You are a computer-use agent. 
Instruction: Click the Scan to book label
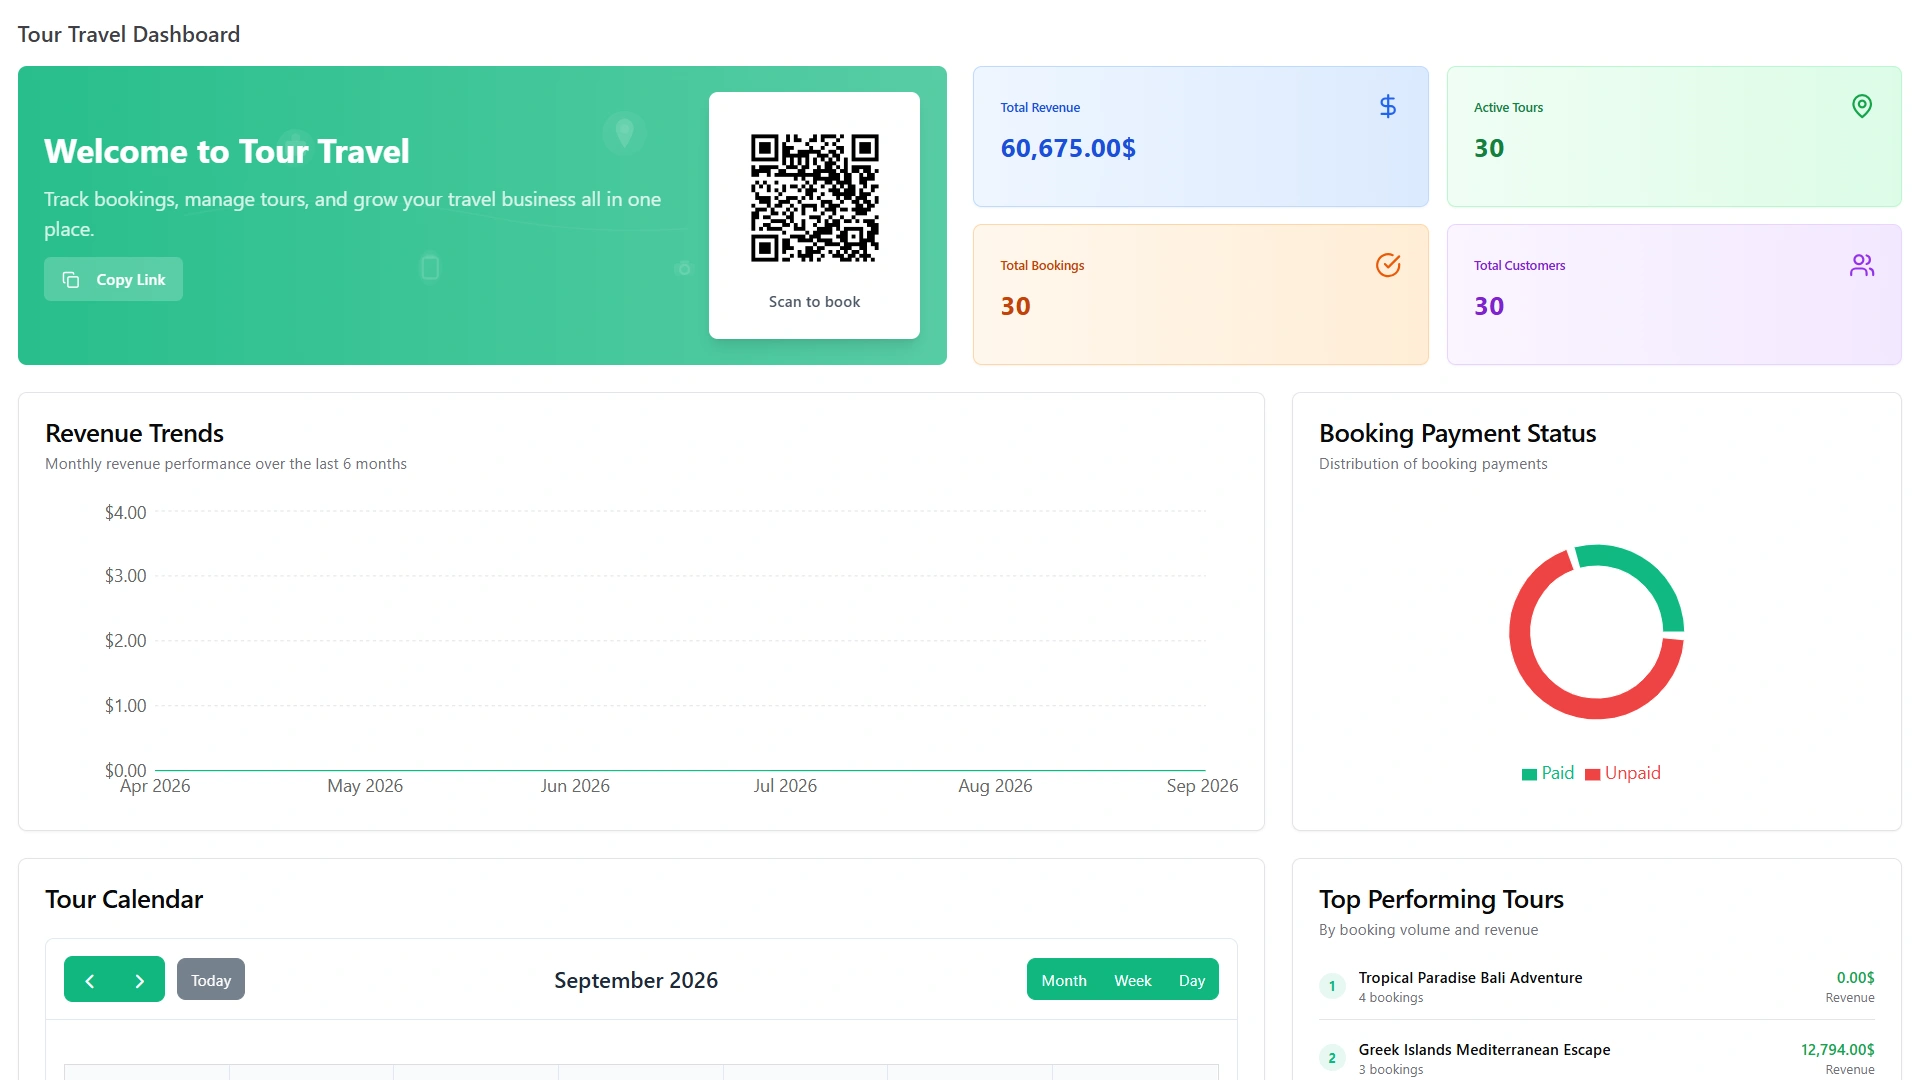point(814,301)
